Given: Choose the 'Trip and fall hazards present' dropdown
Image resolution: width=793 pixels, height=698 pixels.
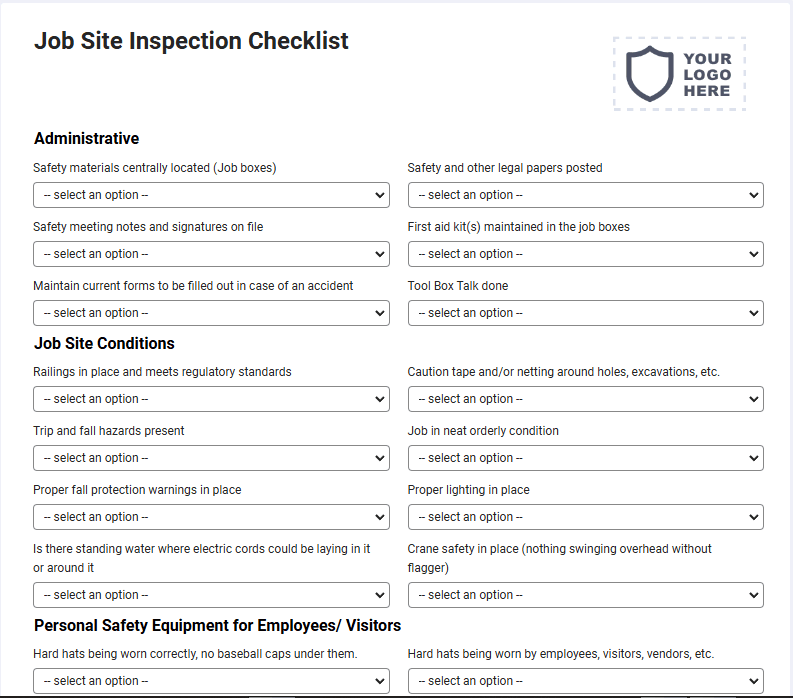Looking at the screenshot, I should [x=211, y=458].
